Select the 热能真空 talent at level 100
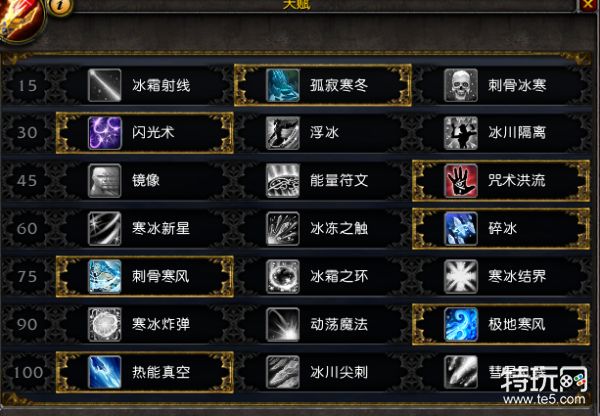 tap(145, 372)
